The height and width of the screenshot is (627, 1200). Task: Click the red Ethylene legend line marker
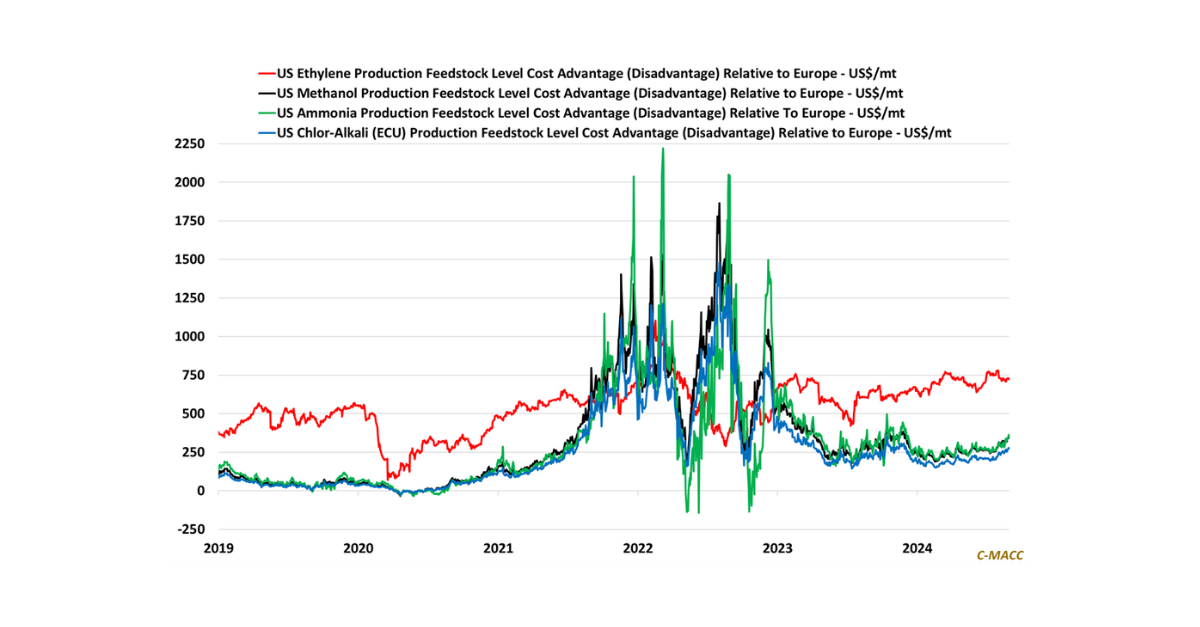tap(266, 74)
